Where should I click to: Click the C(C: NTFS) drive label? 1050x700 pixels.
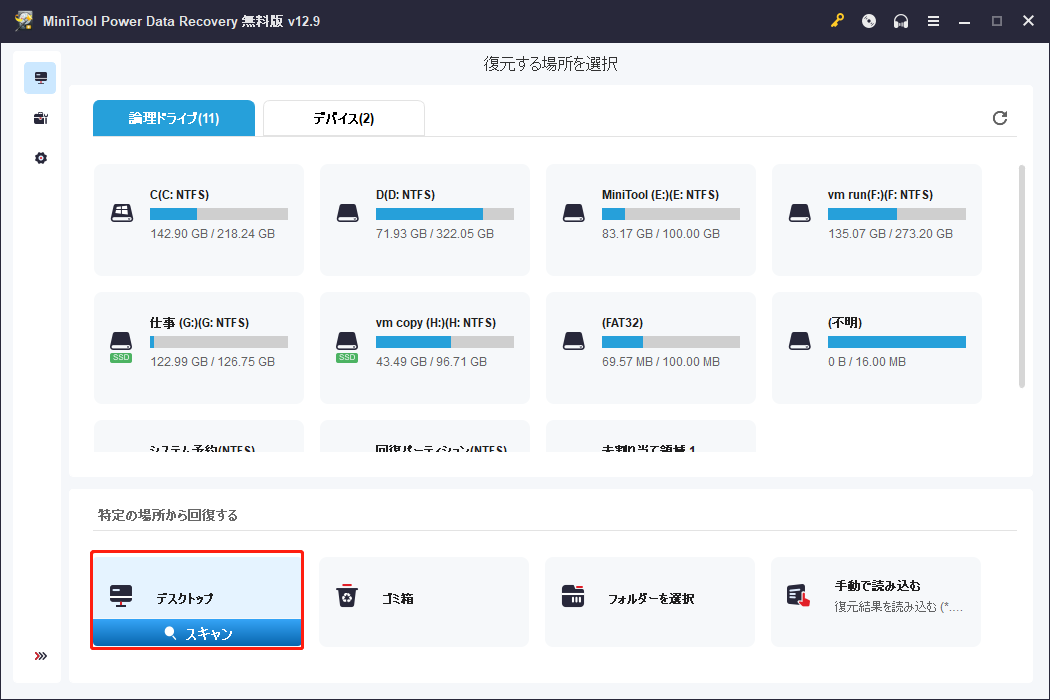[x=179, y=194]
